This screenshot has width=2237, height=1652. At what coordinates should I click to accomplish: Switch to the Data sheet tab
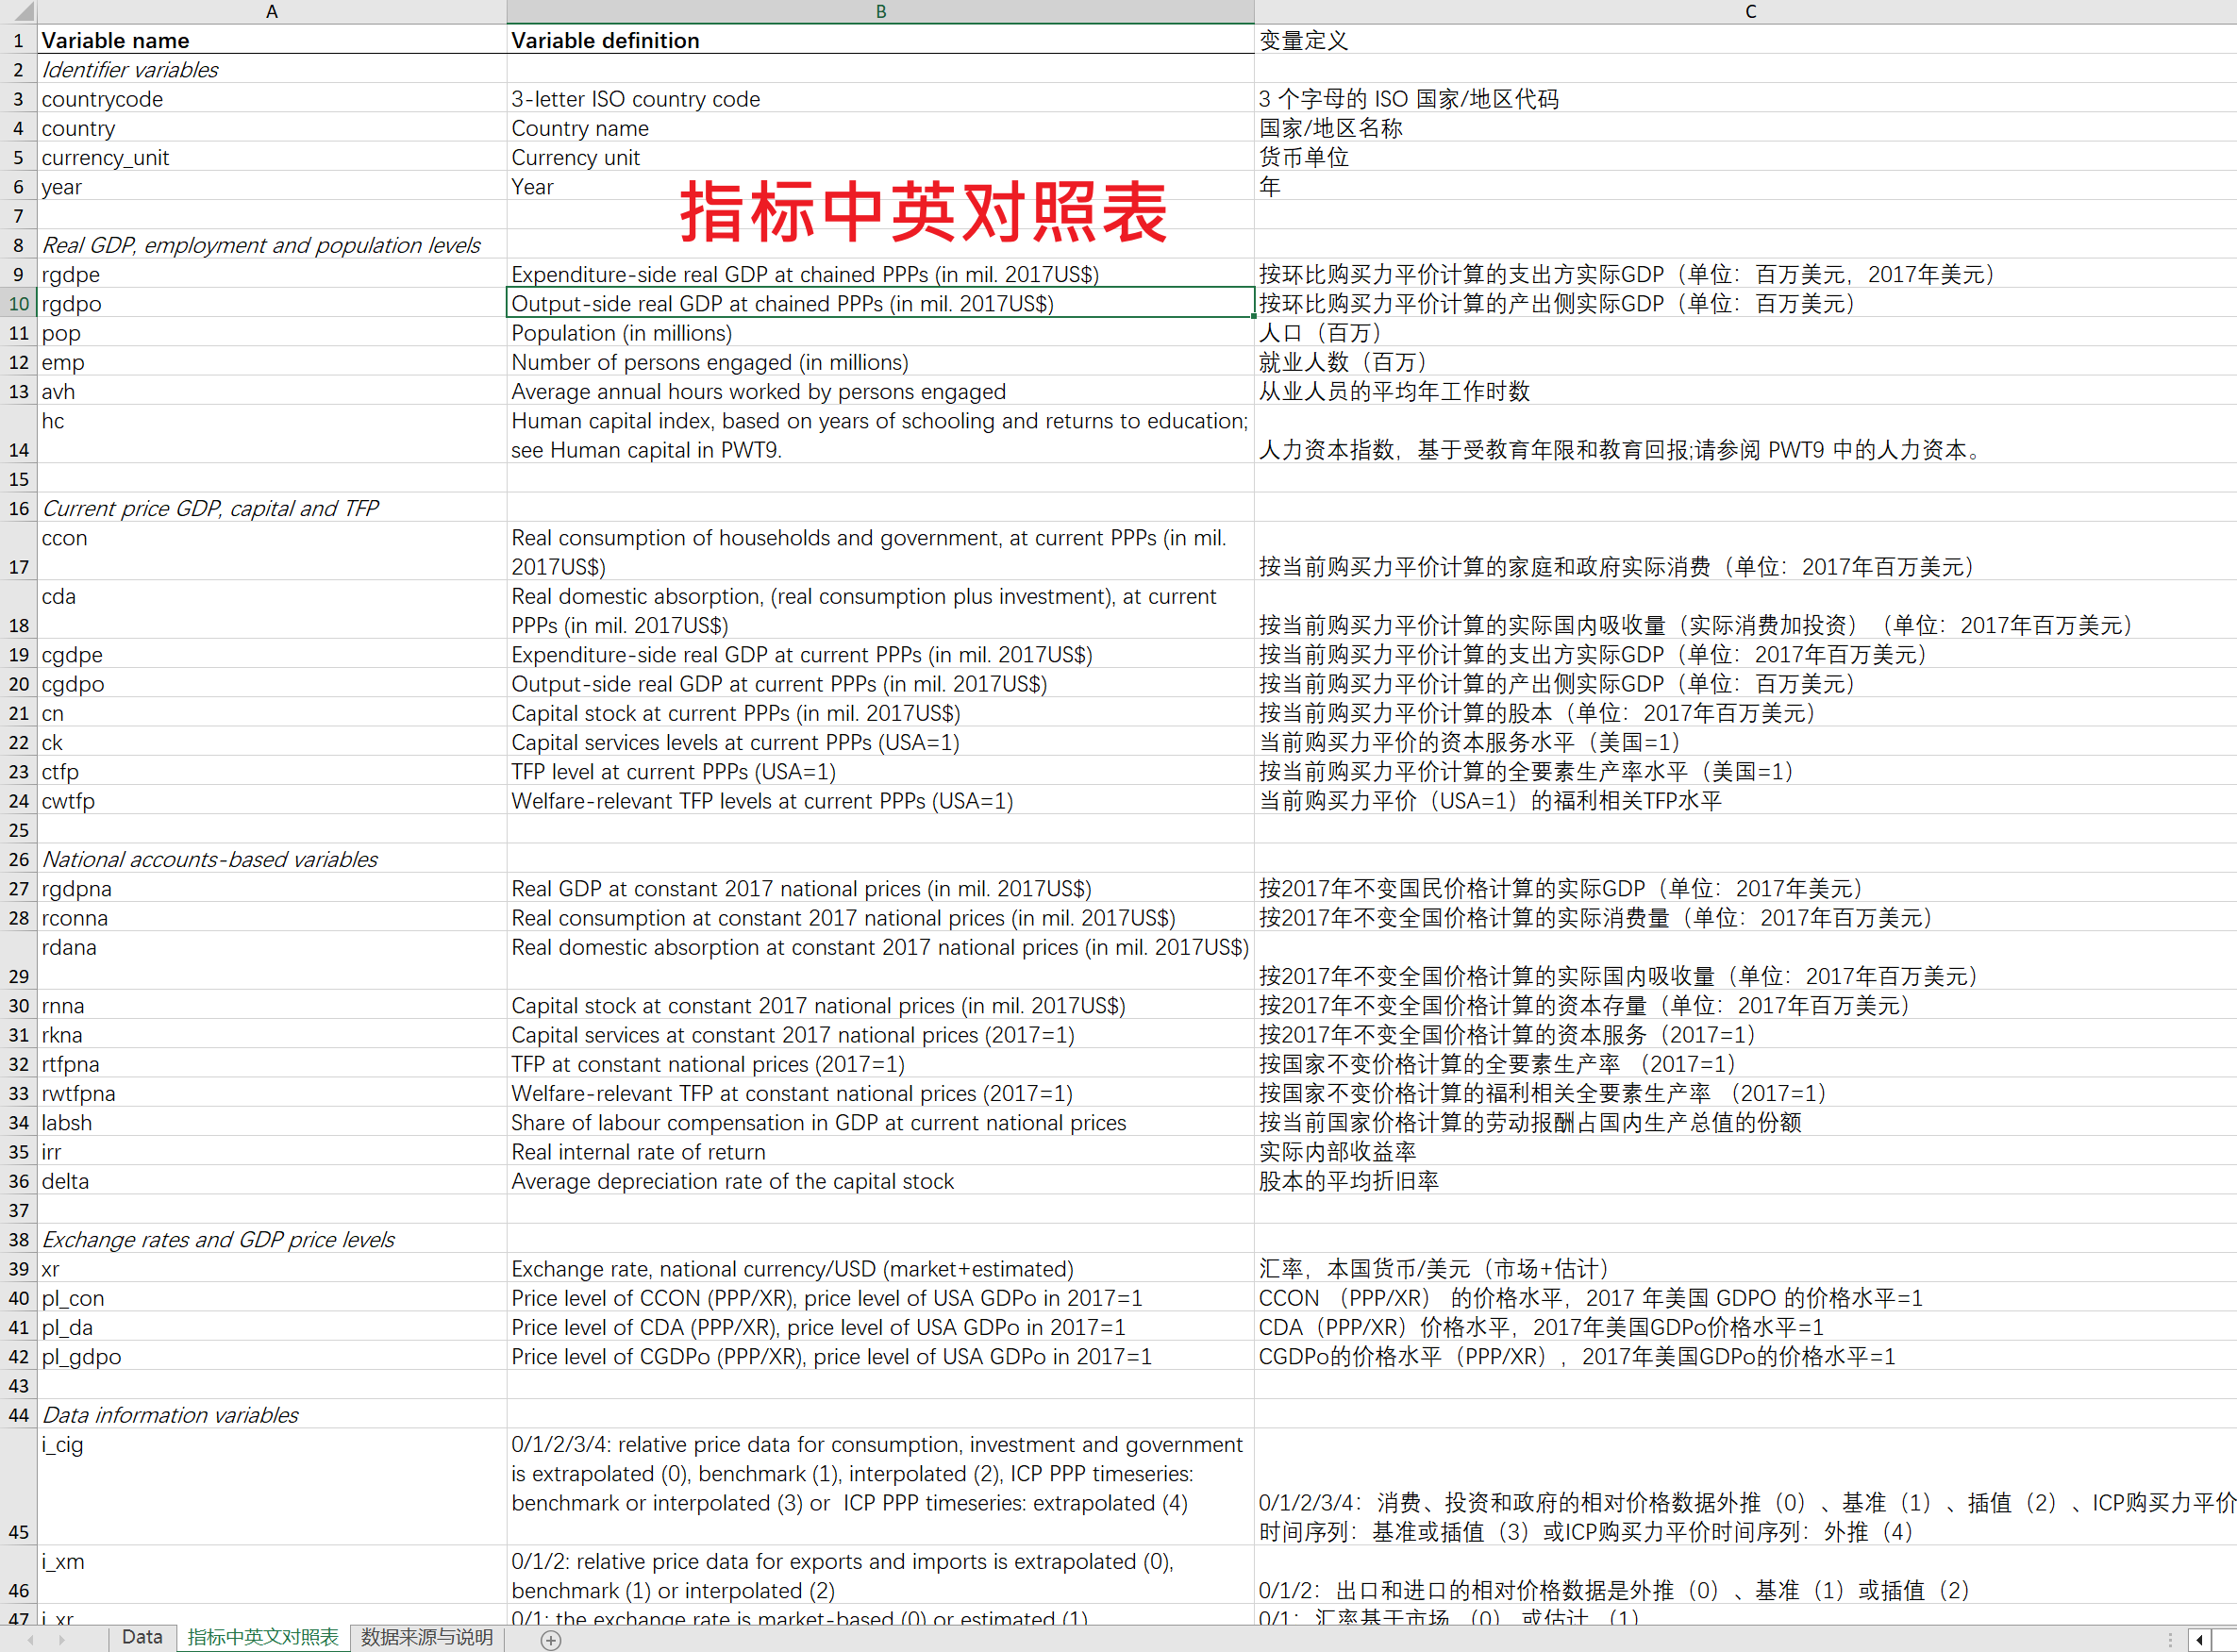[x=142, y=1637]
